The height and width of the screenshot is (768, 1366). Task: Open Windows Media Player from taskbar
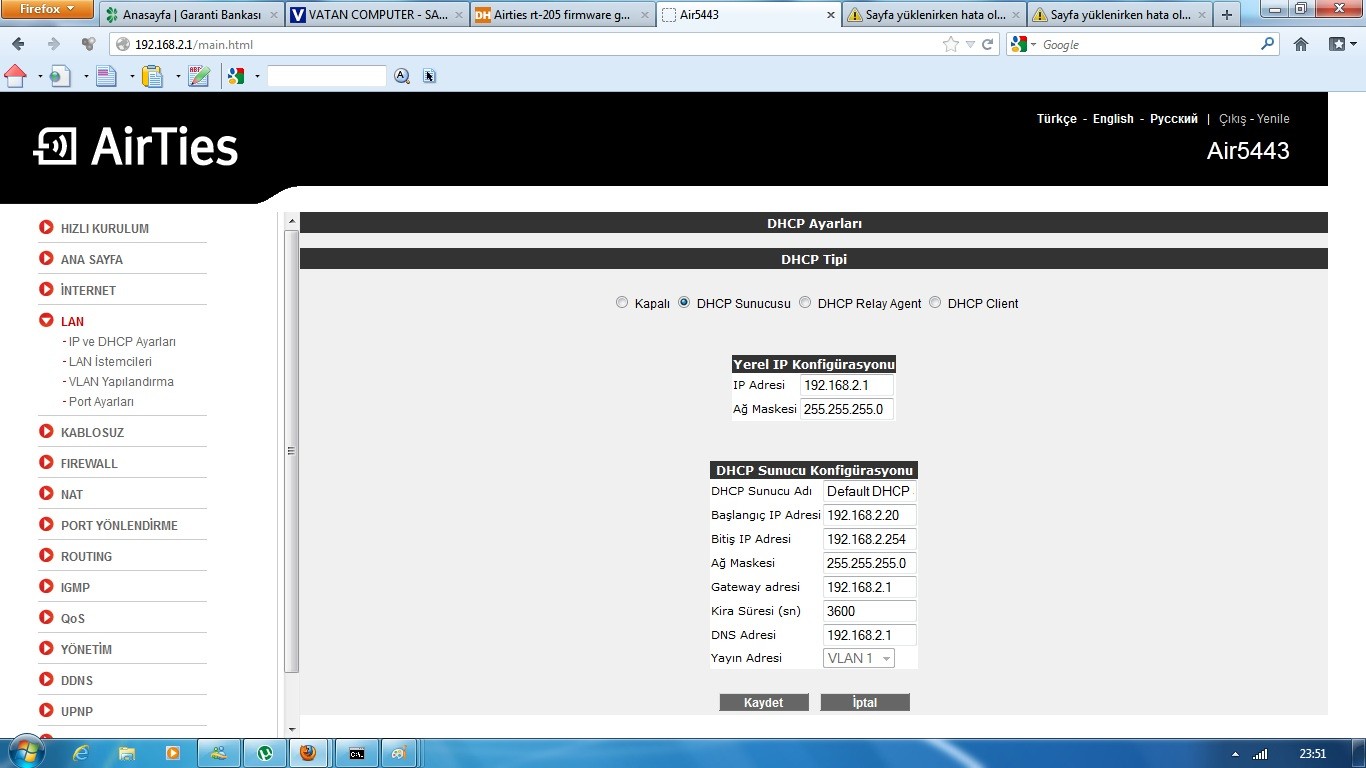tap(172, 753)
